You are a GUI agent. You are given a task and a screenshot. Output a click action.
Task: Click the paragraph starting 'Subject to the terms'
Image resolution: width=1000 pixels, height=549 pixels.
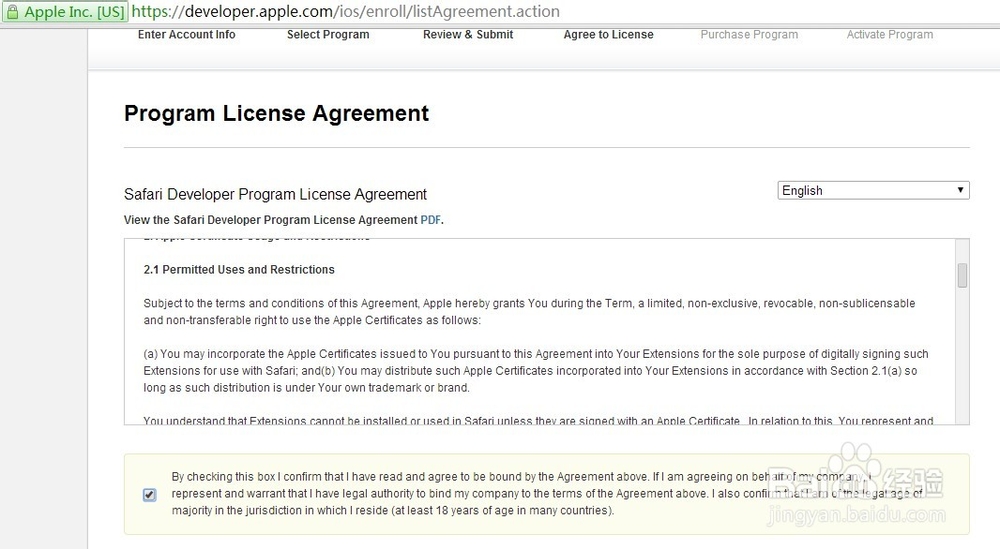tap(529, 312)
